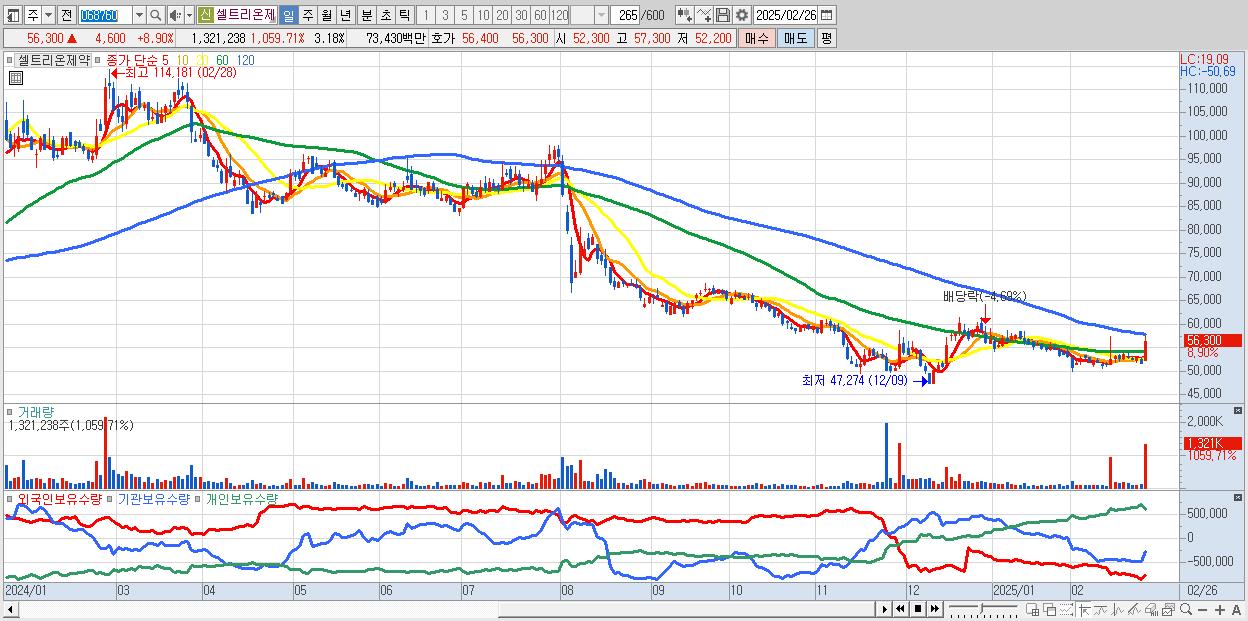Click the eraser tool icon

[x=1151, y=609]
